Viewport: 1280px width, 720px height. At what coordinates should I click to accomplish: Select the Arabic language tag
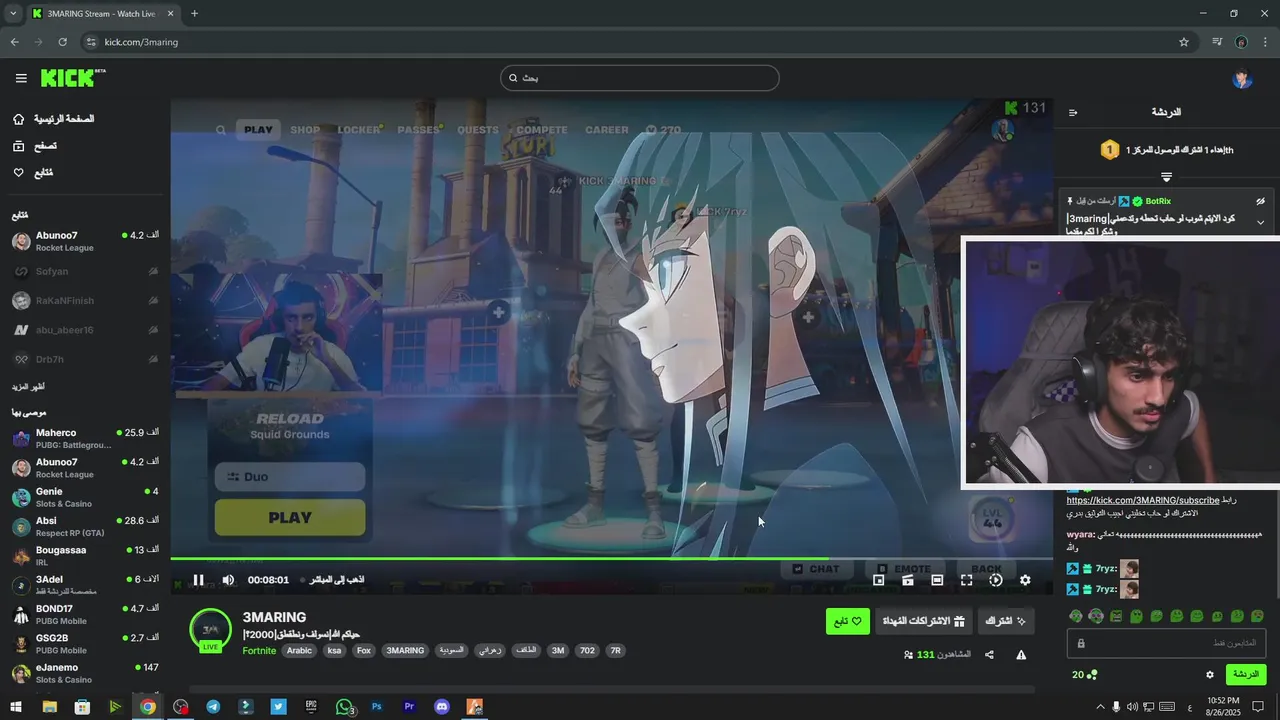(299, 651)
